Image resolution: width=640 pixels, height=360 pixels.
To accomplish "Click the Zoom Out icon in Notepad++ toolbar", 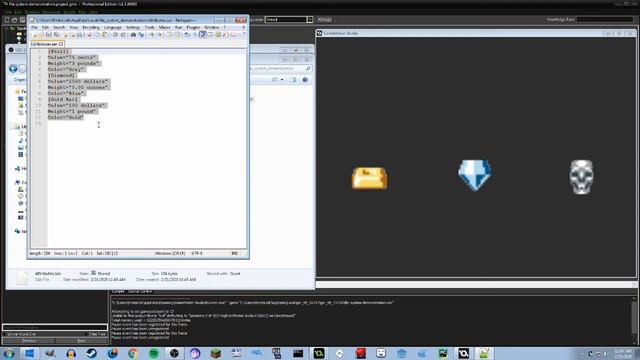I will coord(159,35).
